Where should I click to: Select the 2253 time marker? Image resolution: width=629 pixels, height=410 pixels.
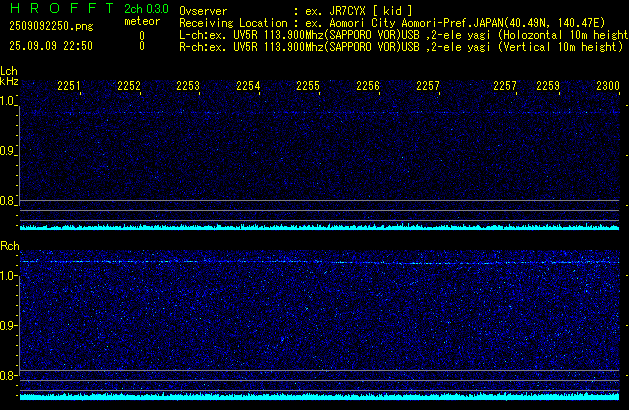(x=188, y=86)
